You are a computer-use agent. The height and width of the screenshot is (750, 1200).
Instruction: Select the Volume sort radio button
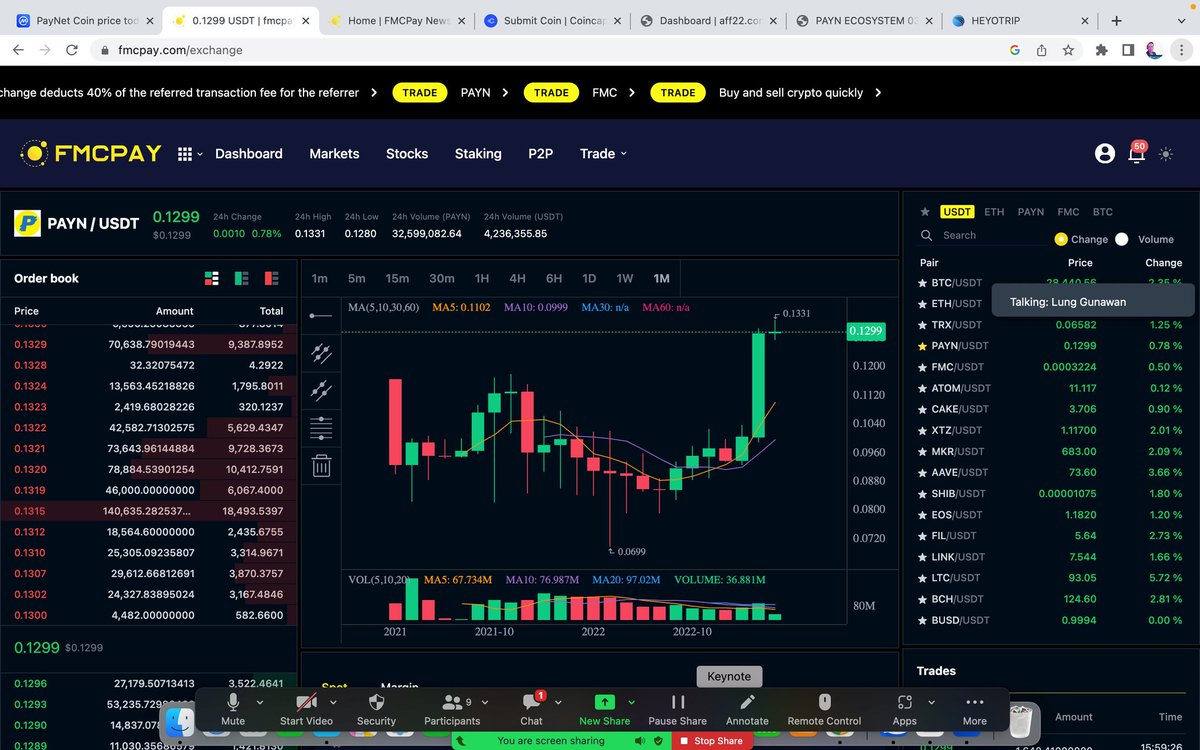(1121, 239)
